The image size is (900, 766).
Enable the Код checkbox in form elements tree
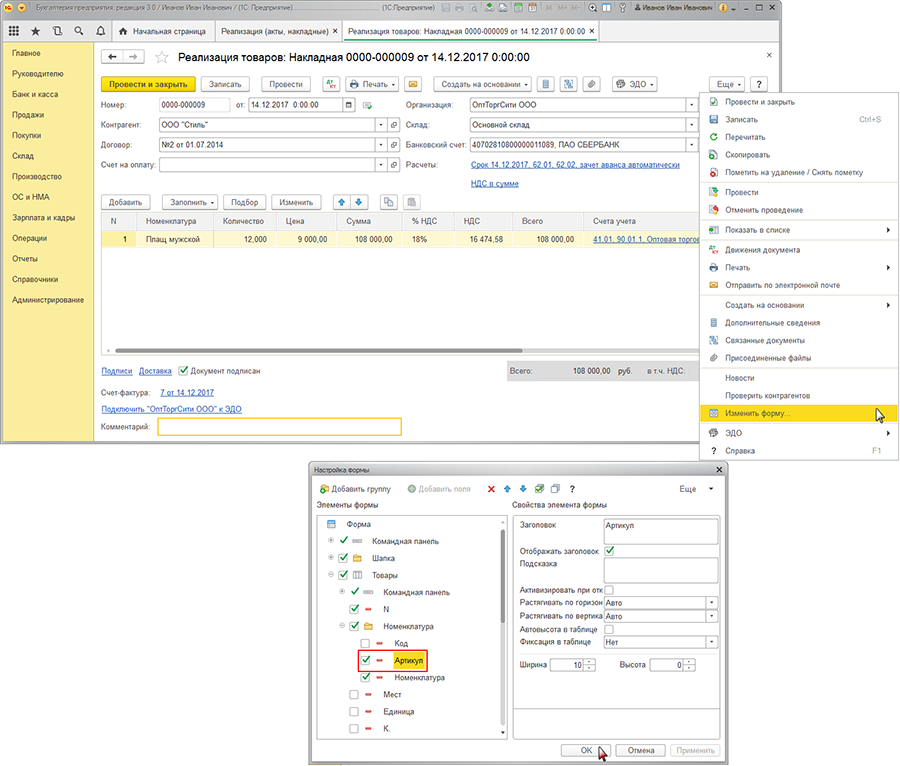point(366,643)
